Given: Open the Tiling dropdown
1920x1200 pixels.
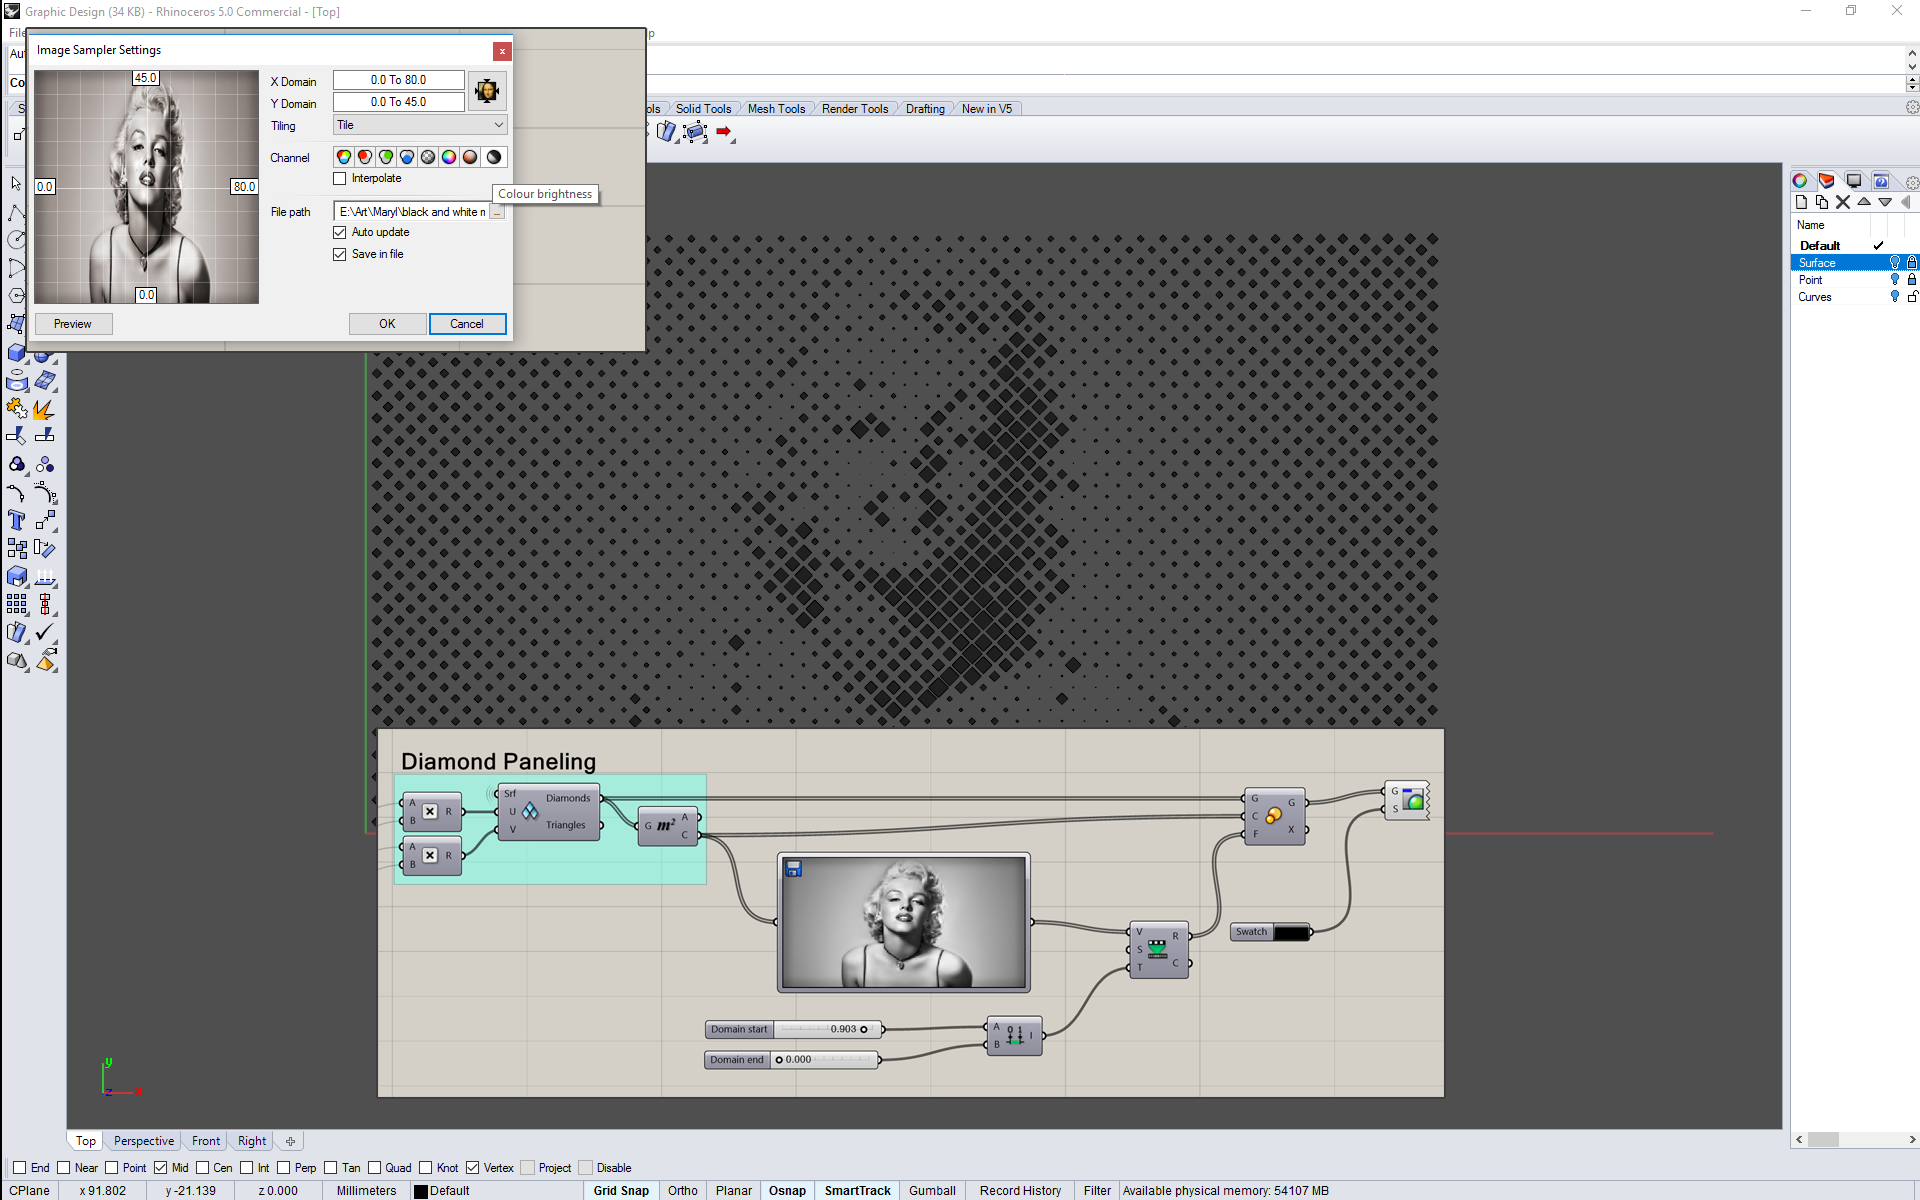Looking at the screenshot, I should coord(420,125).
